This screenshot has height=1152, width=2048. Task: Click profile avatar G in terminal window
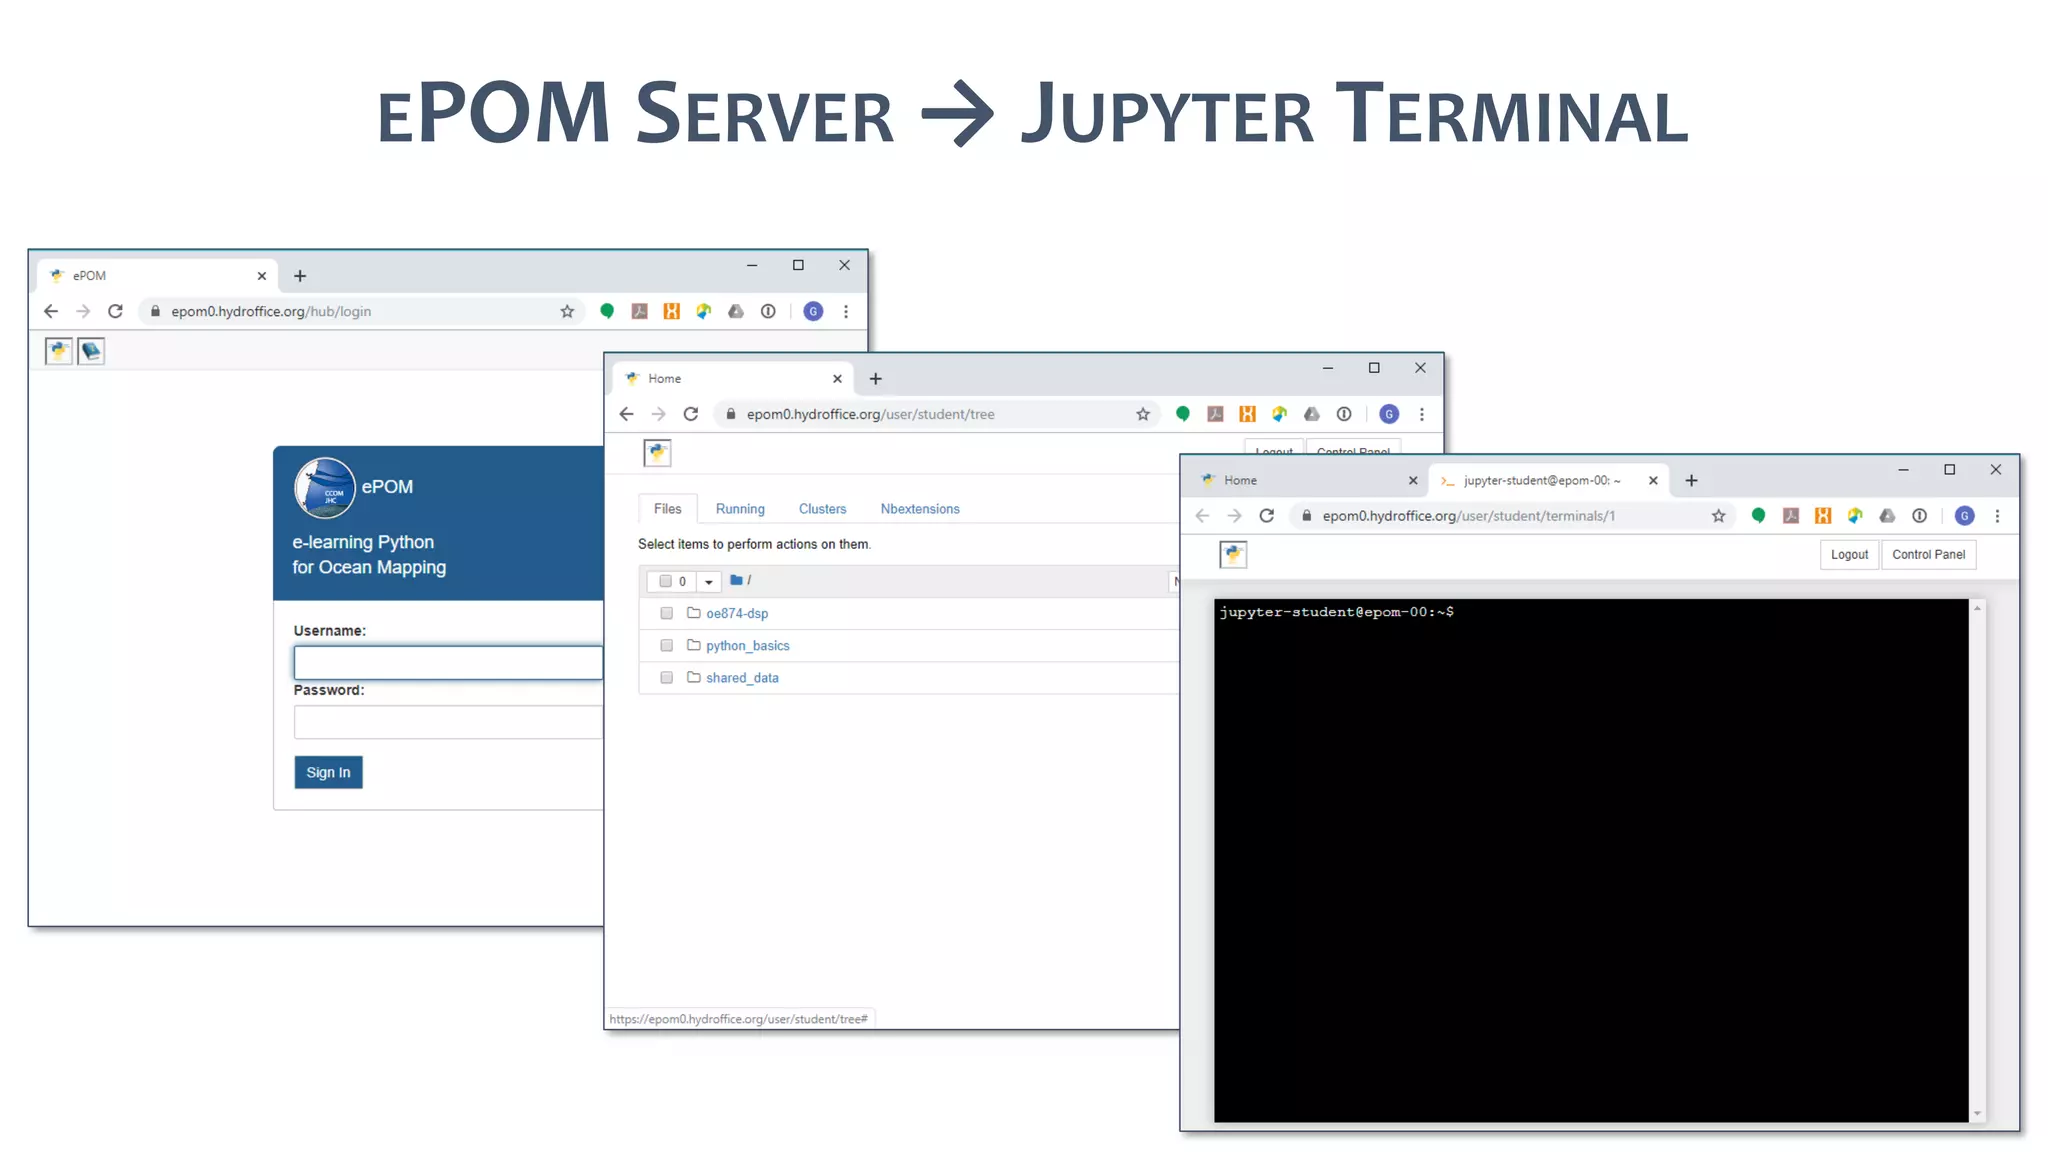(1965, 516)
